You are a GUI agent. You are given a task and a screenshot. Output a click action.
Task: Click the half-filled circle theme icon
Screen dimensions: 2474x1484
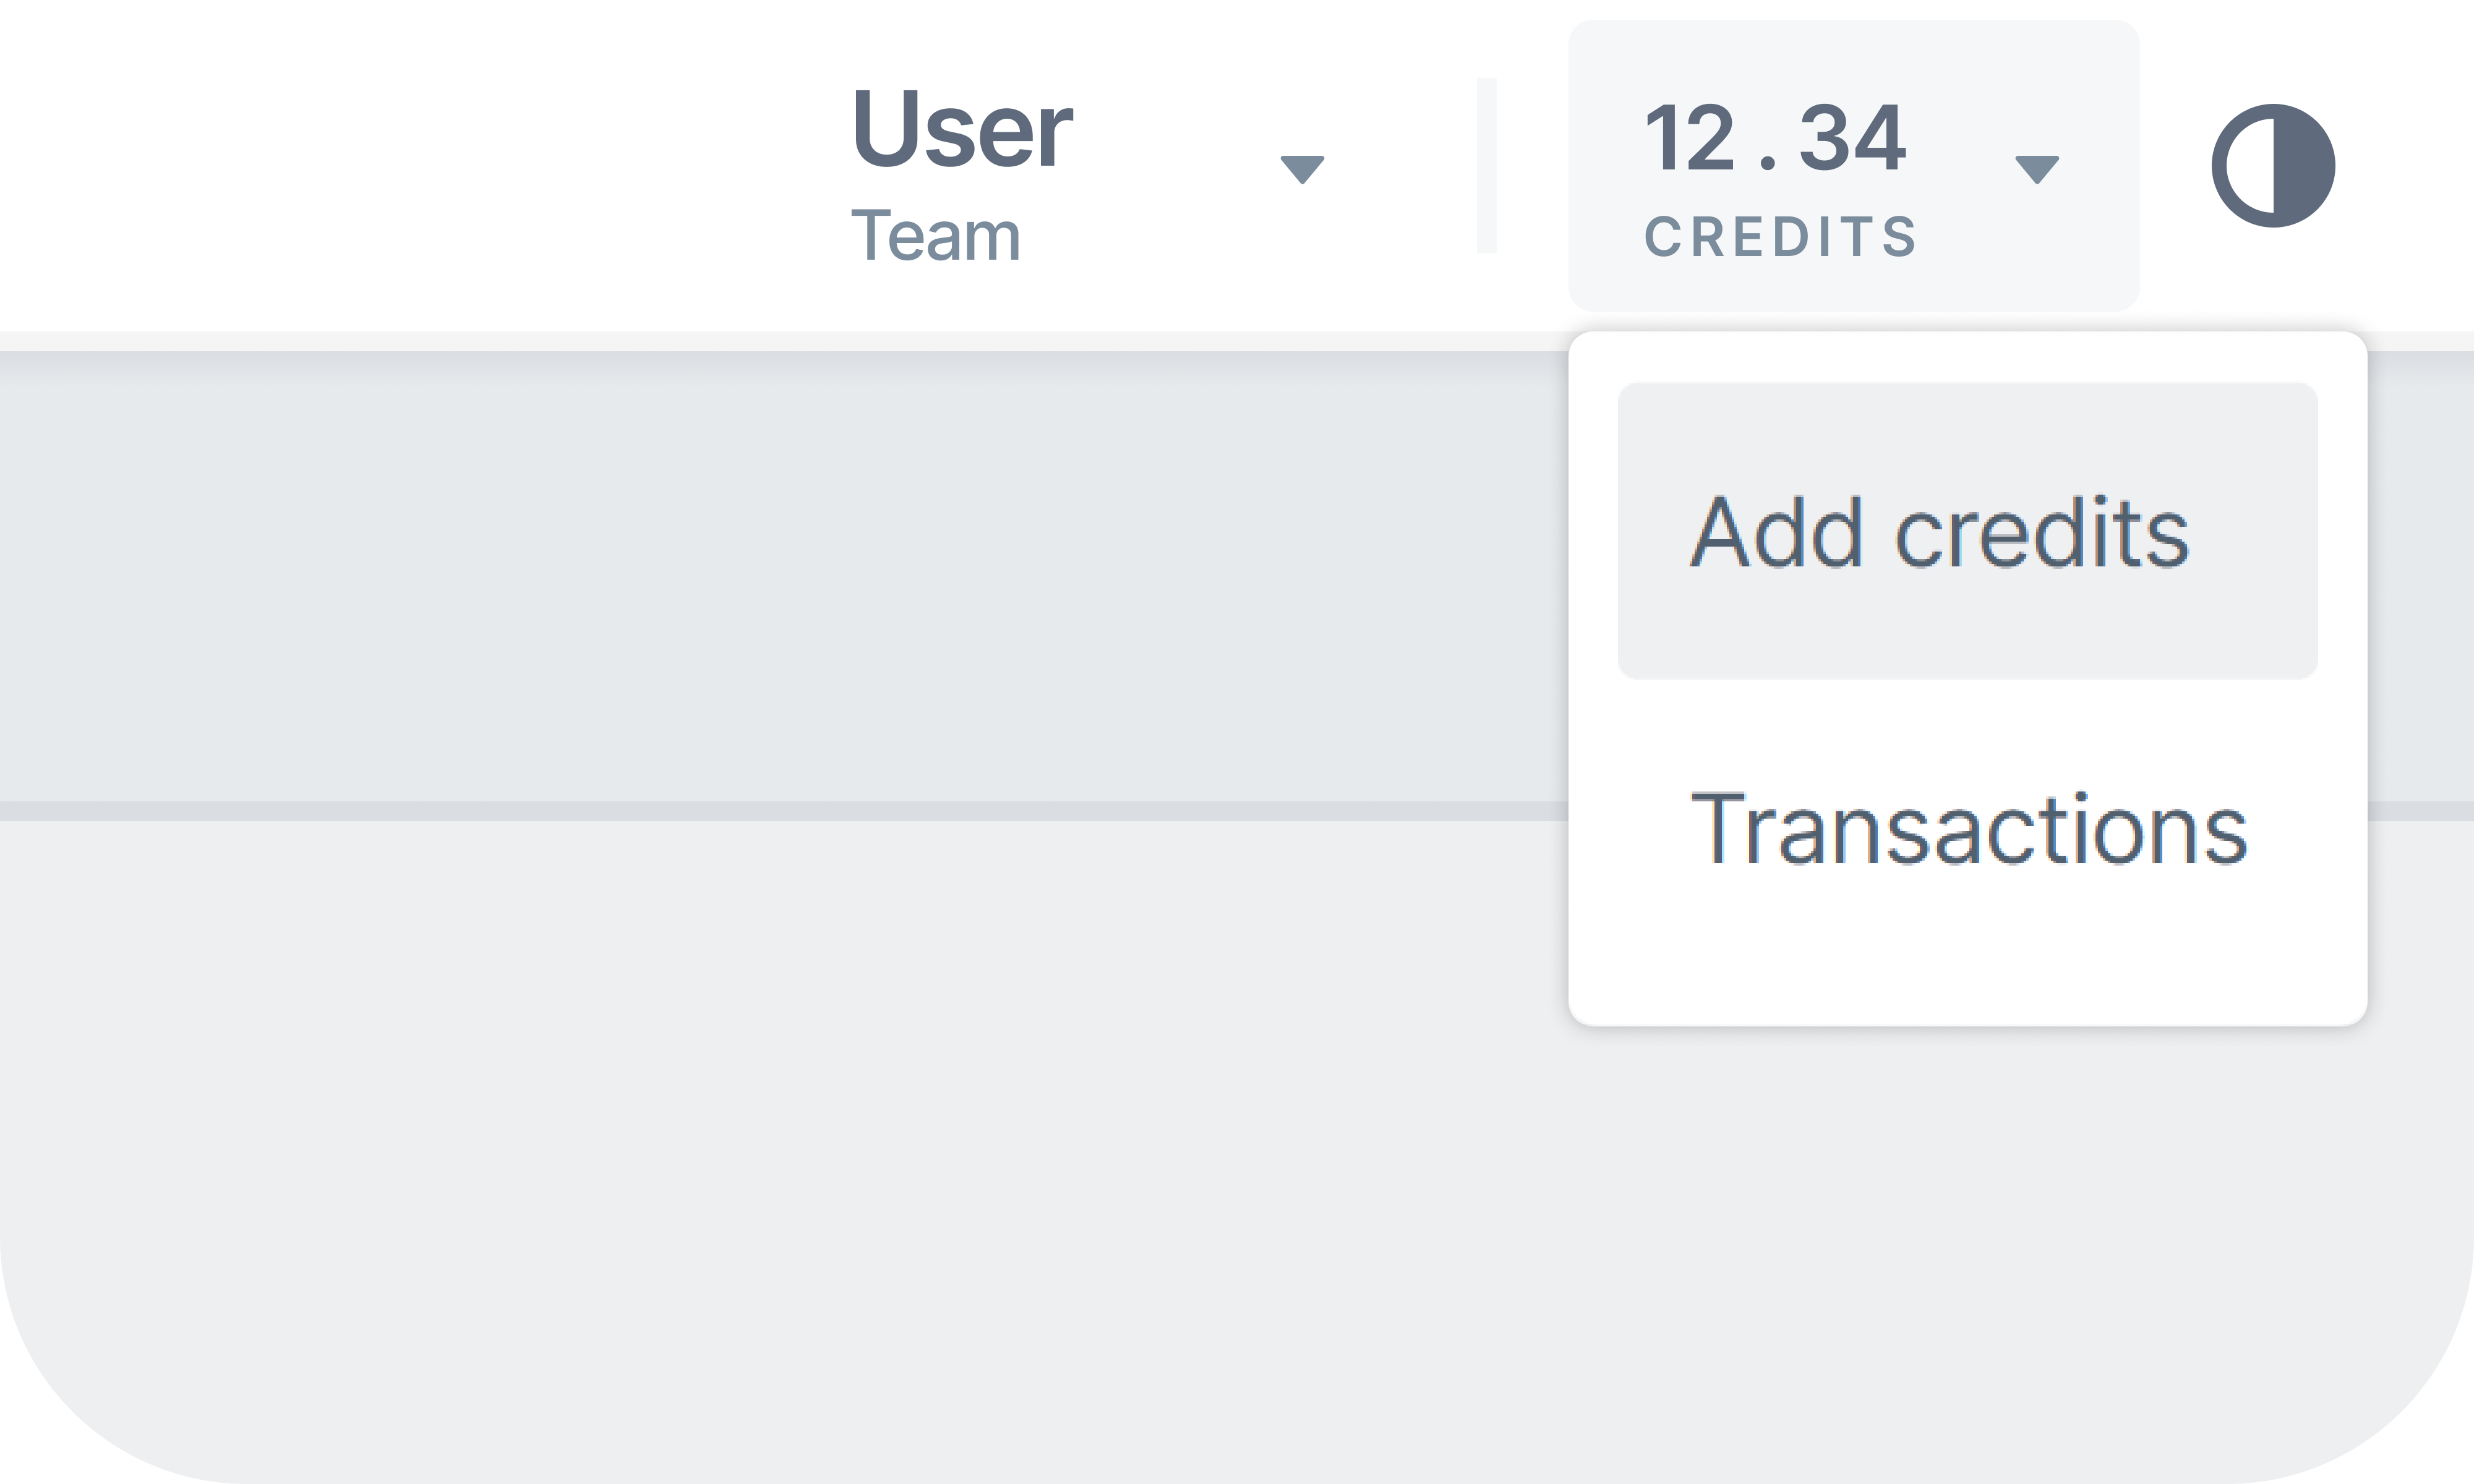tap(2273, 166)
